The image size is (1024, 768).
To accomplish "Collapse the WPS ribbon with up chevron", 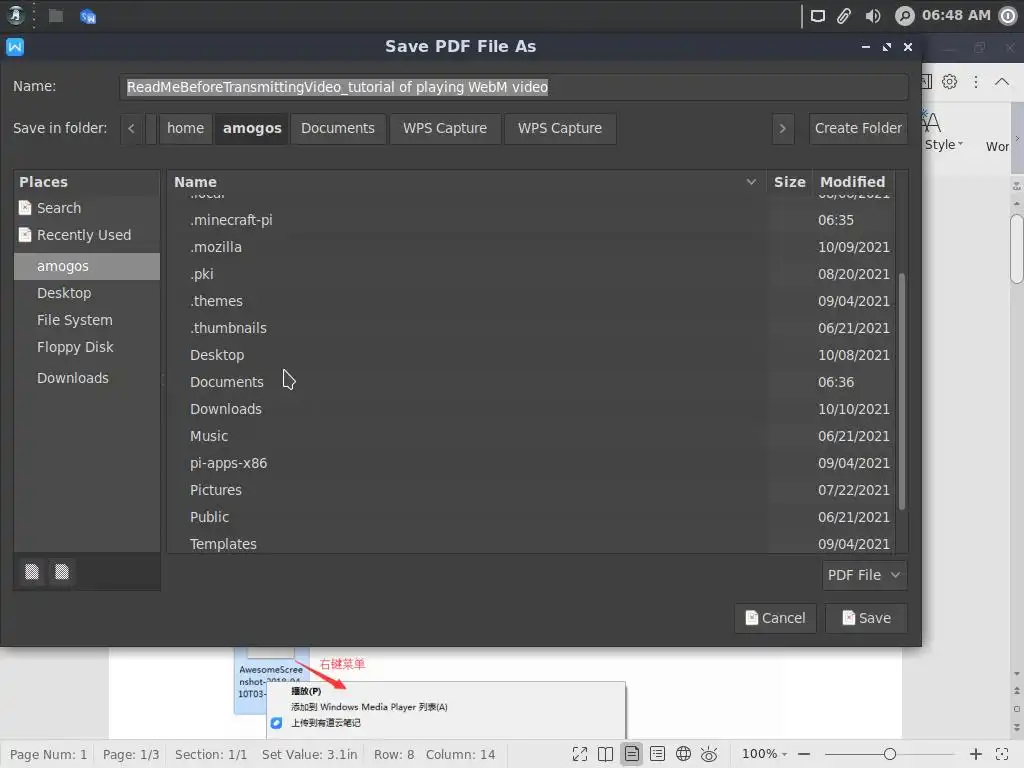I will click(1002, 82).
